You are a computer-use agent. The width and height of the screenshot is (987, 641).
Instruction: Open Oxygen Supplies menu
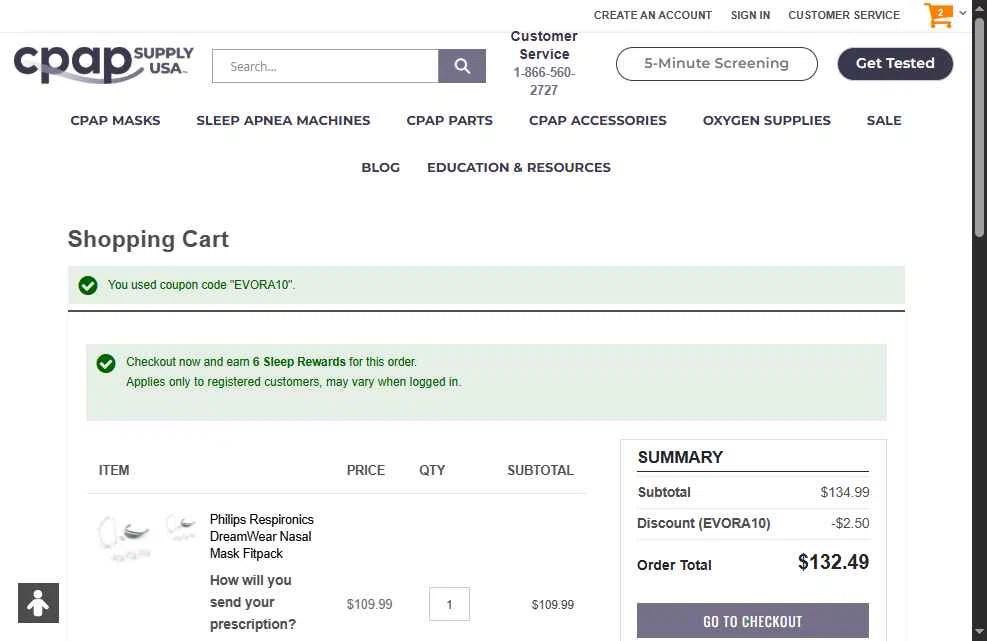coord(767,120)
